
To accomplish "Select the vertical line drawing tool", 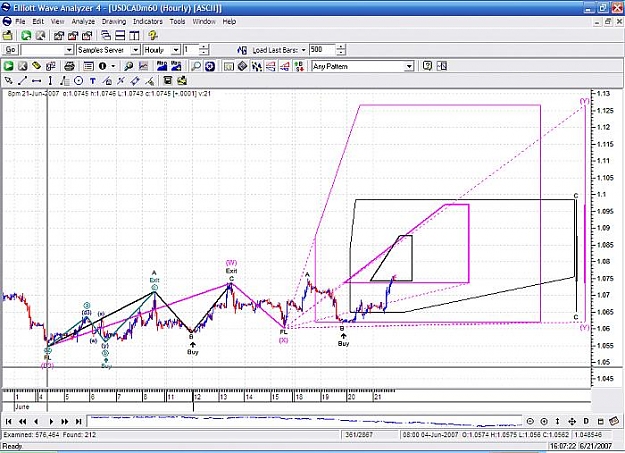I will coord(50,81).
